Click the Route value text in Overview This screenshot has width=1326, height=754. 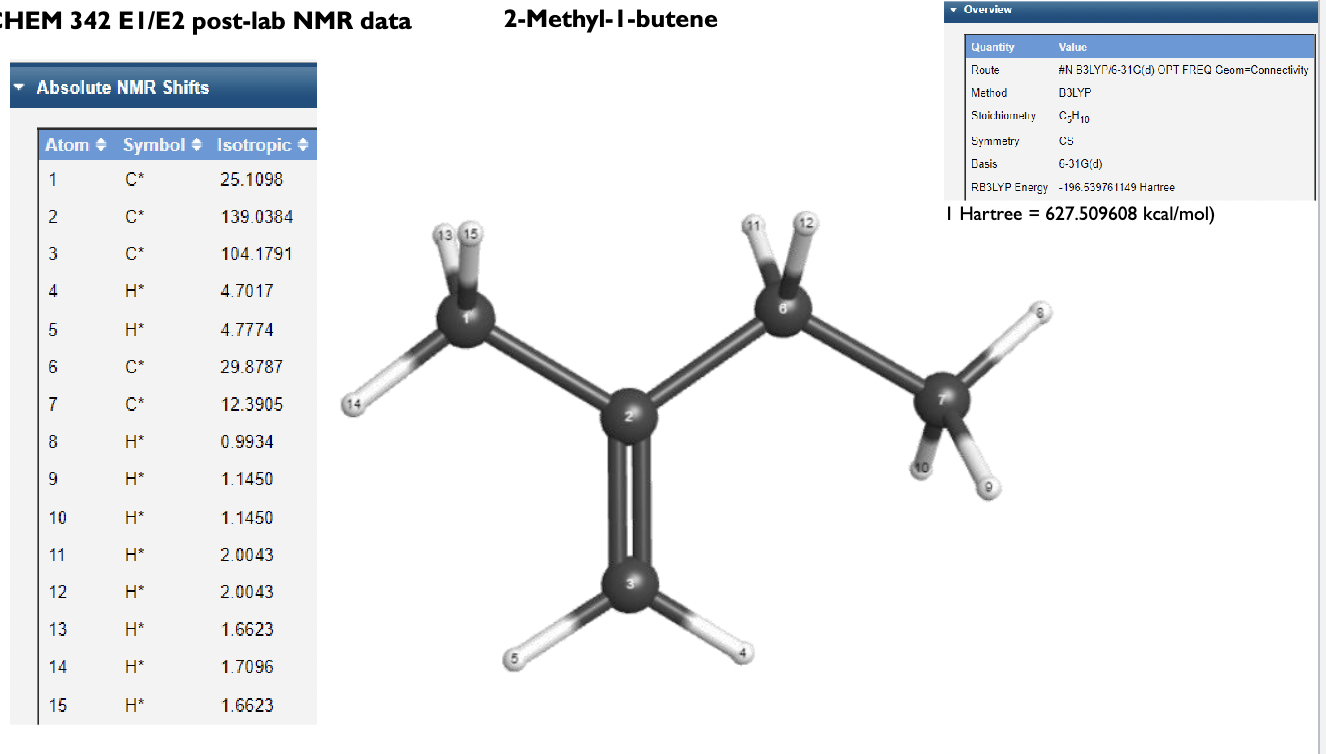(x=1183, y=70)
